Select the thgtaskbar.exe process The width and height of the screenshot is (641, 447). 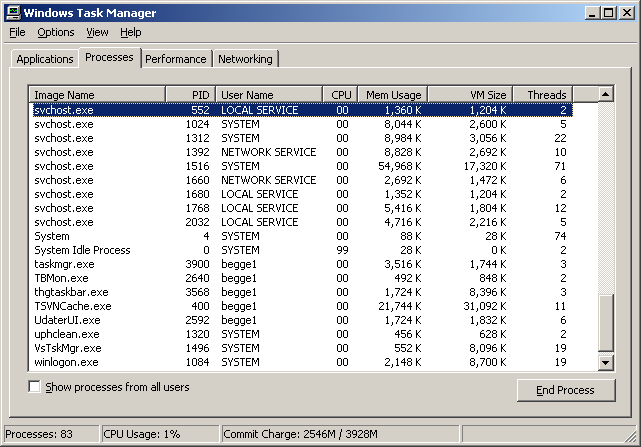point(302,292)
